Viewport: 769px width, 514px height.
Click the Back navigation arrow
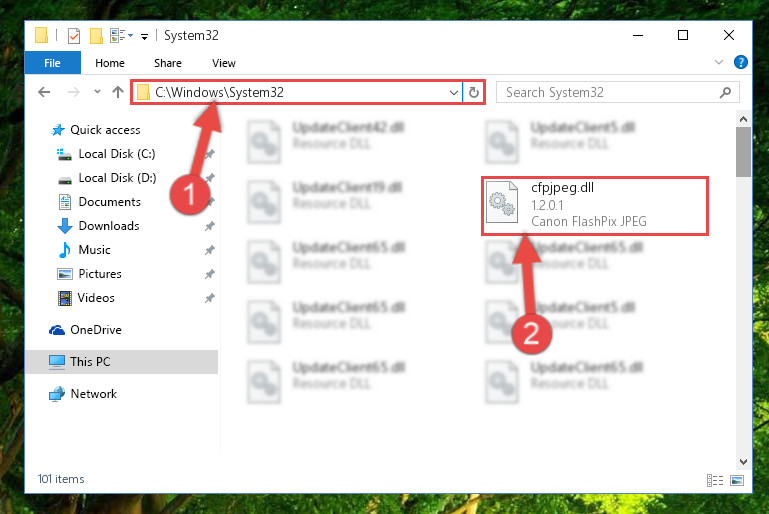click(x=44, y=92)
